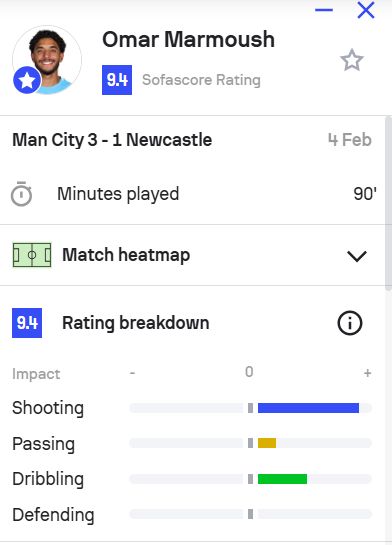392x545 pixels.
Task: Open the Omar Marmoush player name link
Action: 188,39
